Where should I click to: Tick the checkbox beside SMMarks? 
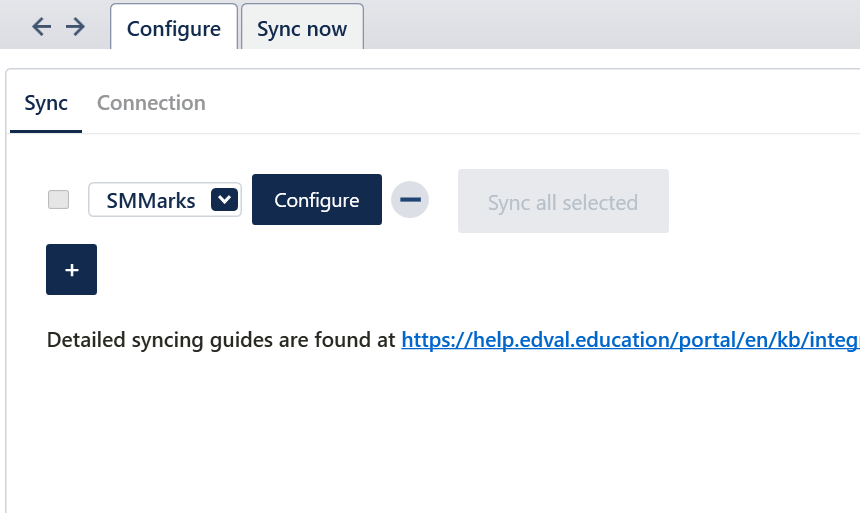[59, 200]
